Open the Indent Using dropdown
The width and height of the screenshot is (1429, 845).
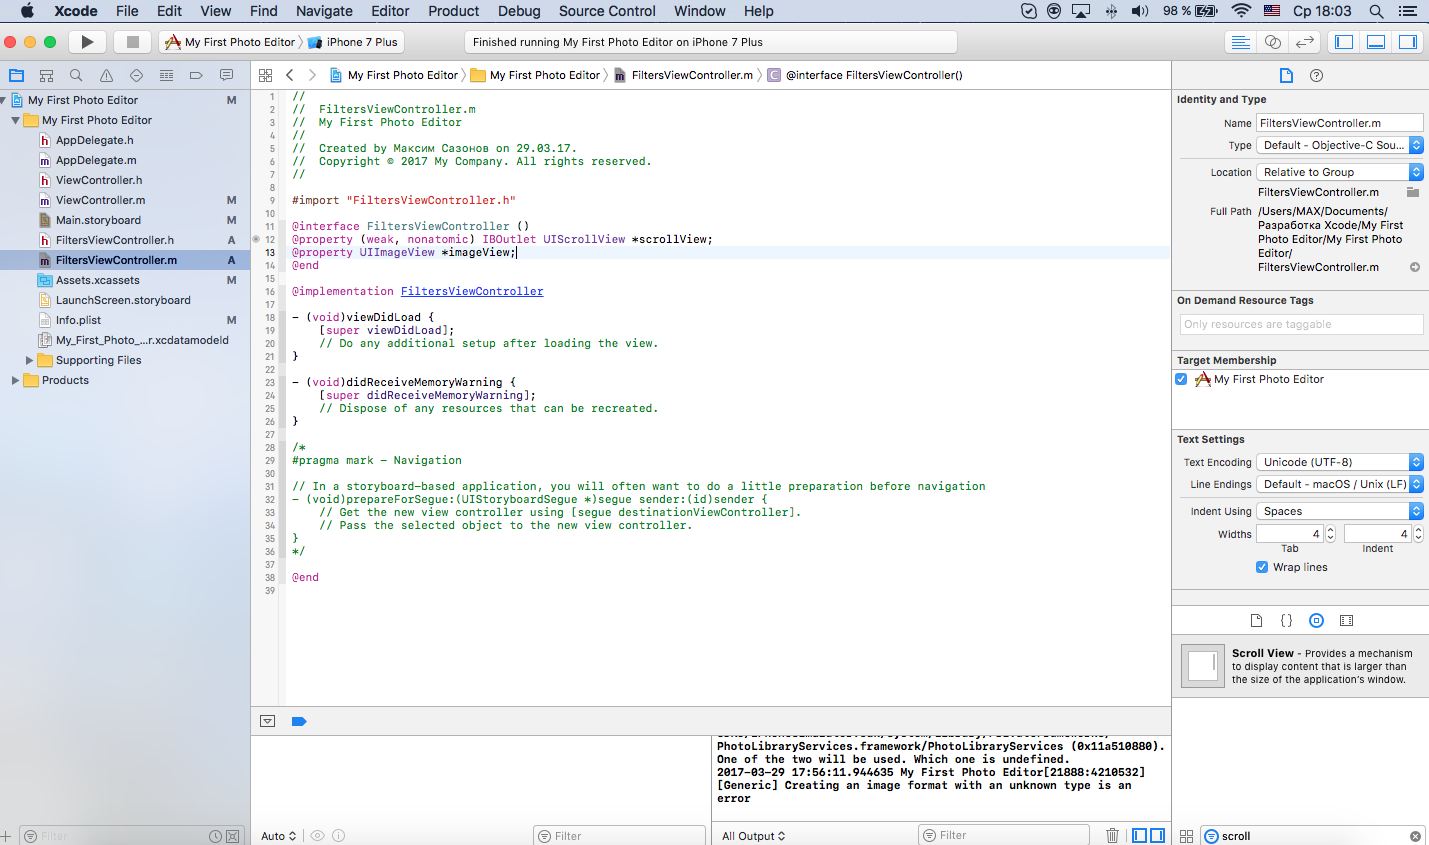(1340, 511)
